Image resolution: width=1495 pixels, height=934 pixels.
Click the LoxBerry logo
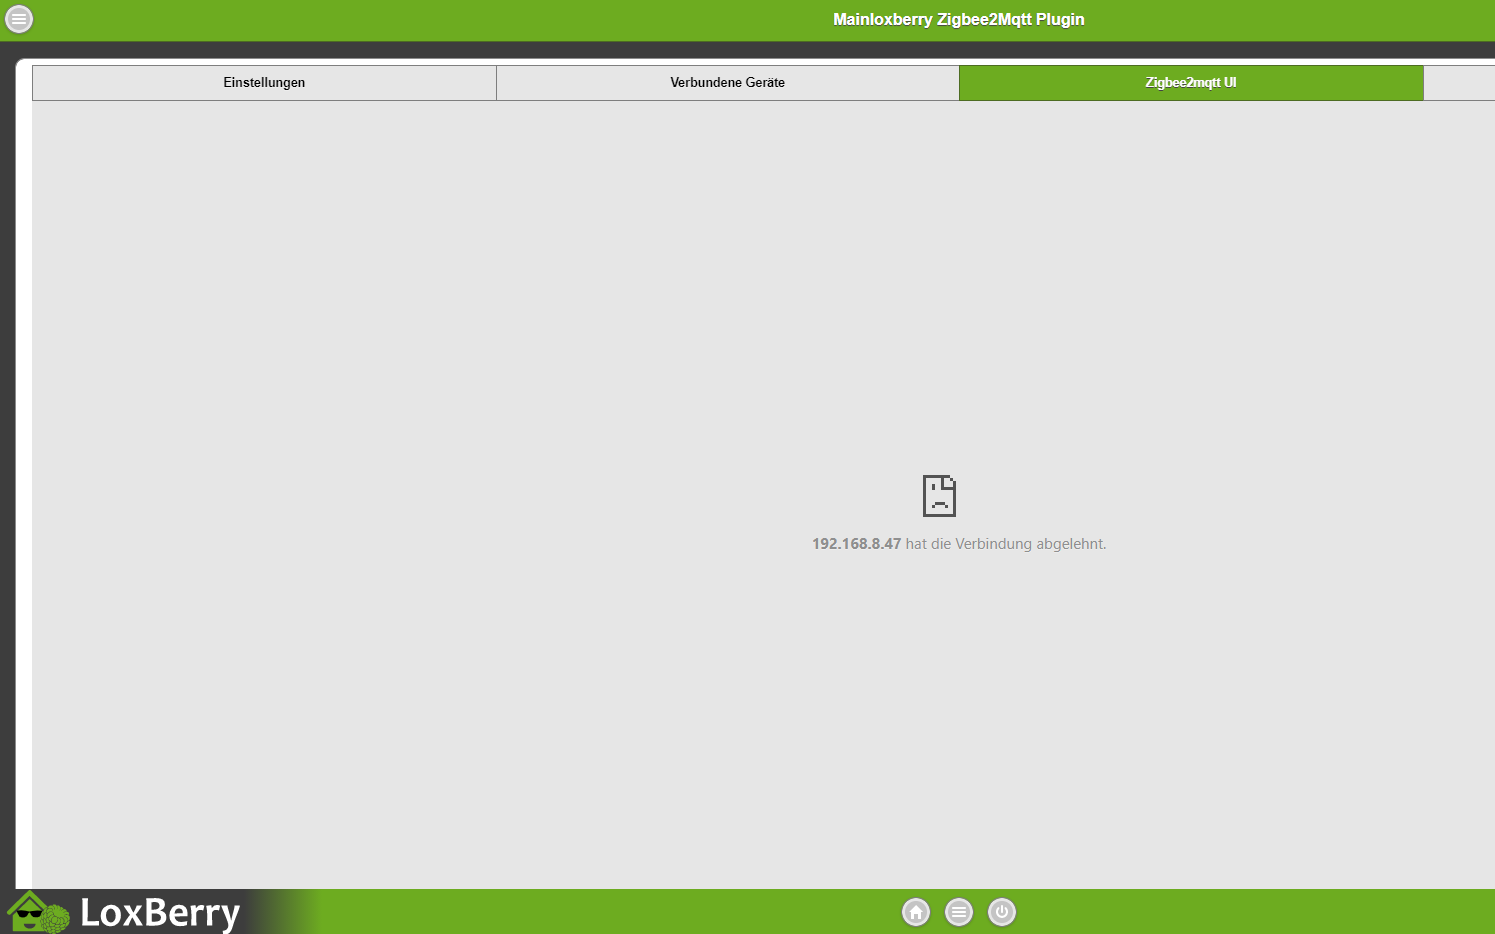click(x=124, y=912)
